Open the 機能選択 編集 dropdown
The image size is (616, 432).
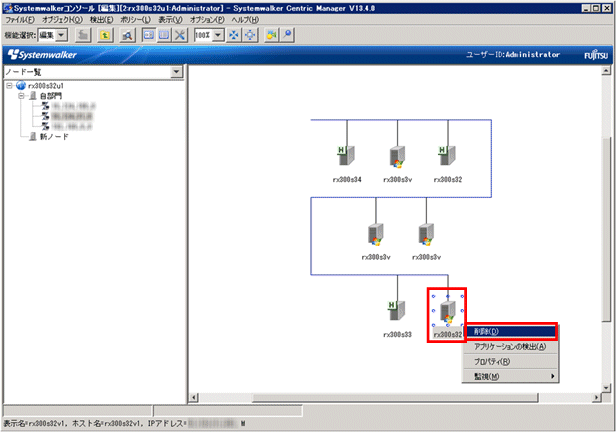[x=61, y=35]
